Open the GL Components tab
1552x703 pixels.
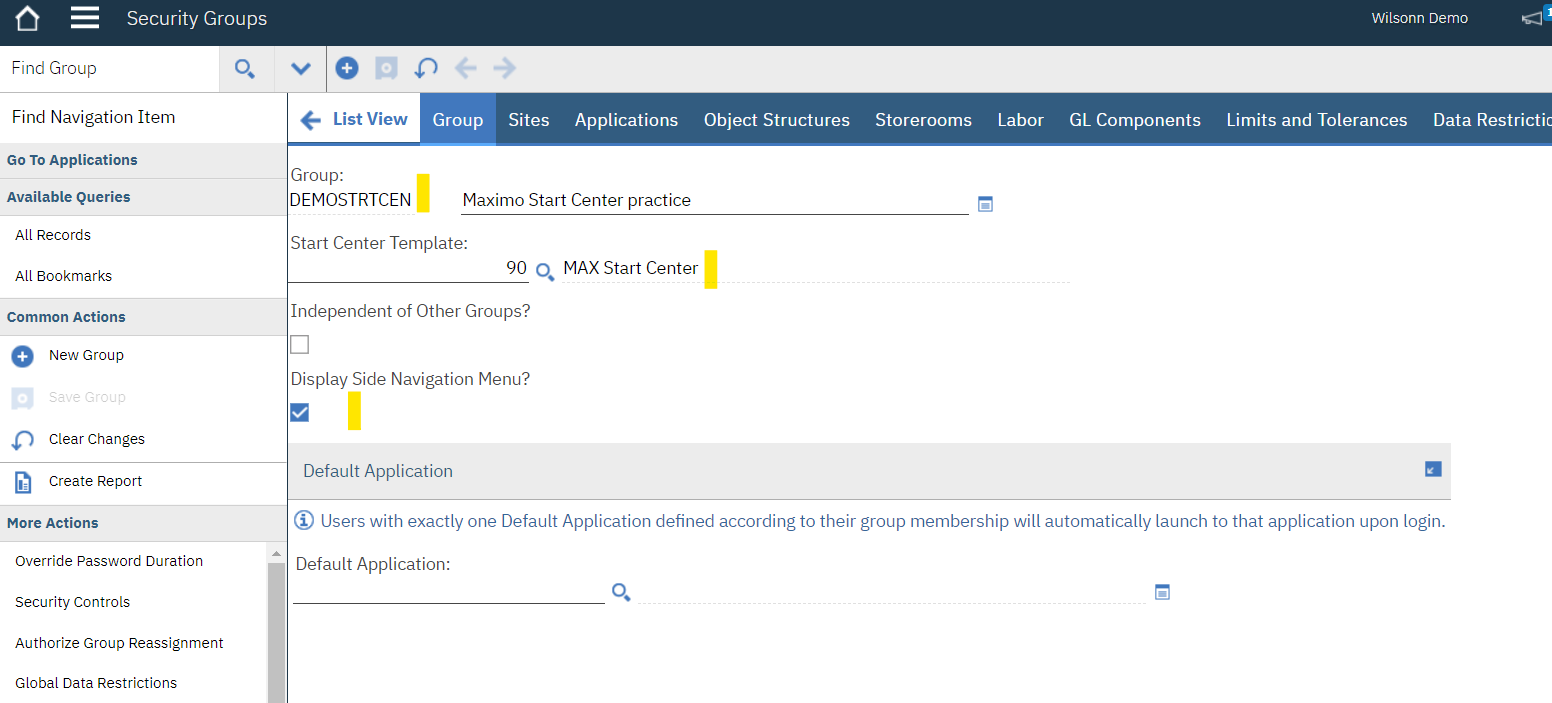pos(1134,119)
